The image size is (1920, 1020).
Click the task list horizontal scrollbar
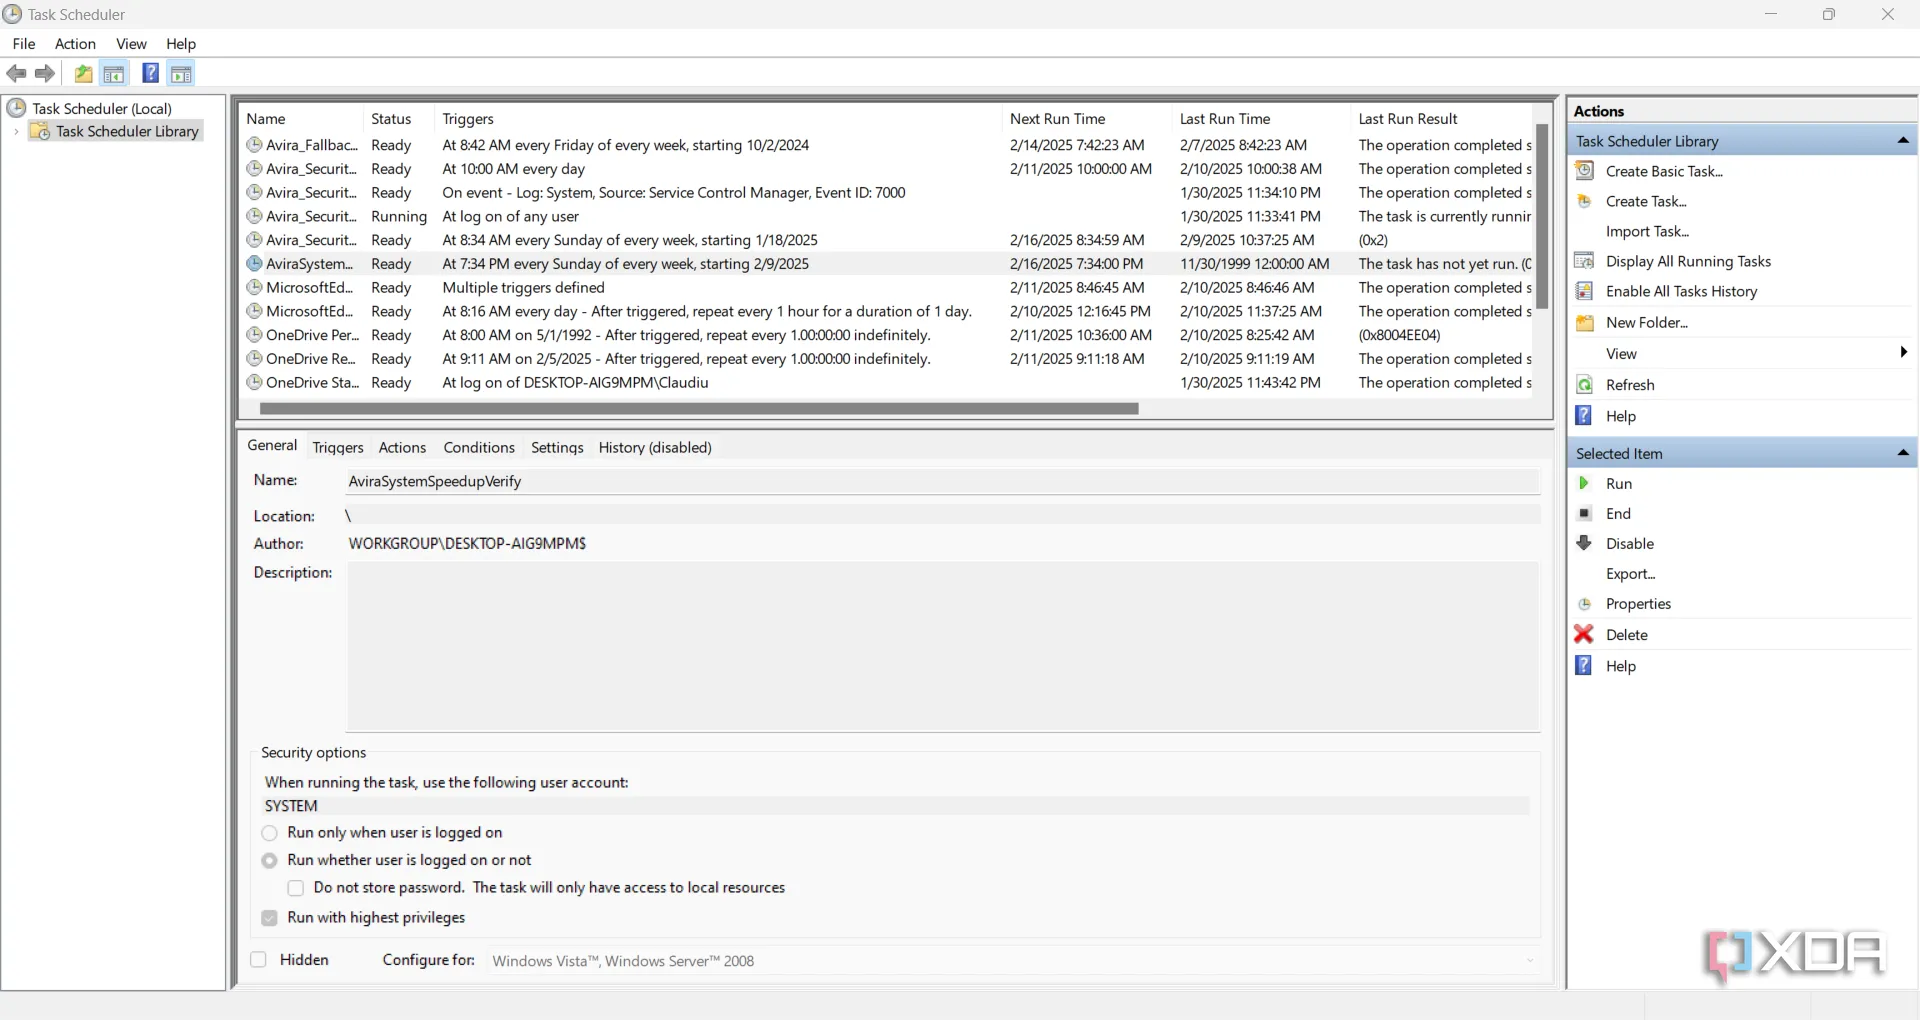click(x=698, y=409)
